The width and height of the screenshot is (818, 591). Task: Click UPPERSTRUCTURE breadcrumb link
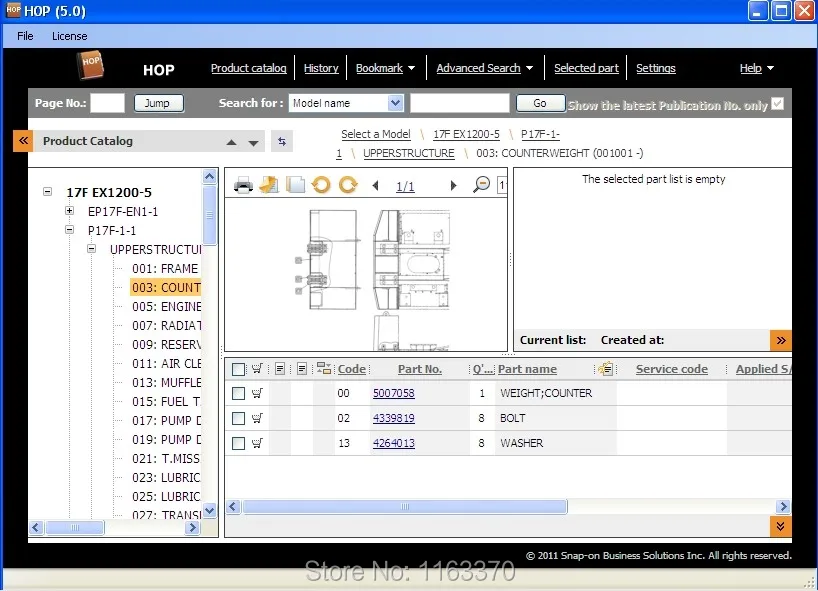[408, 153]
